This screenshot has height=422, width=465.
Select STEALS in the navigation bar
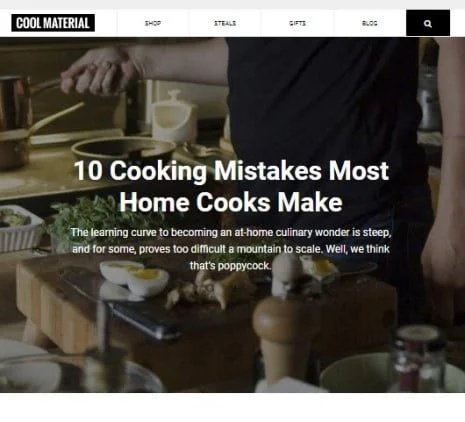click(x=225, y=23)
